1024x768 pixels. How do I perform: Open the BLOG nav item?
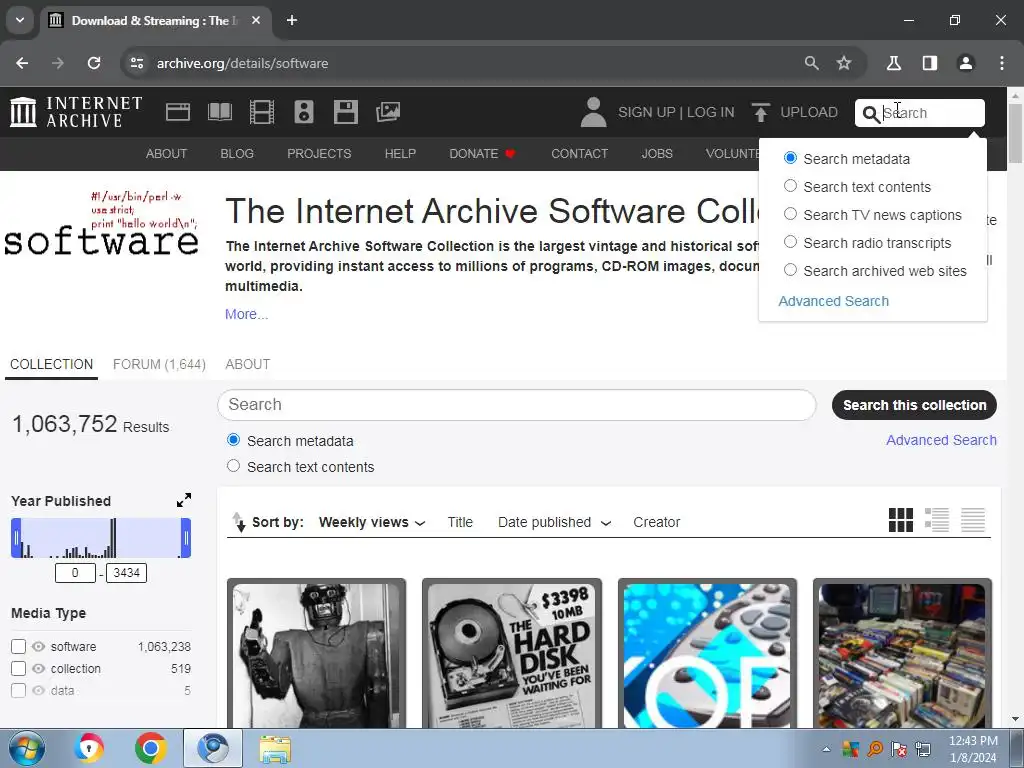[x=237, y=153]
